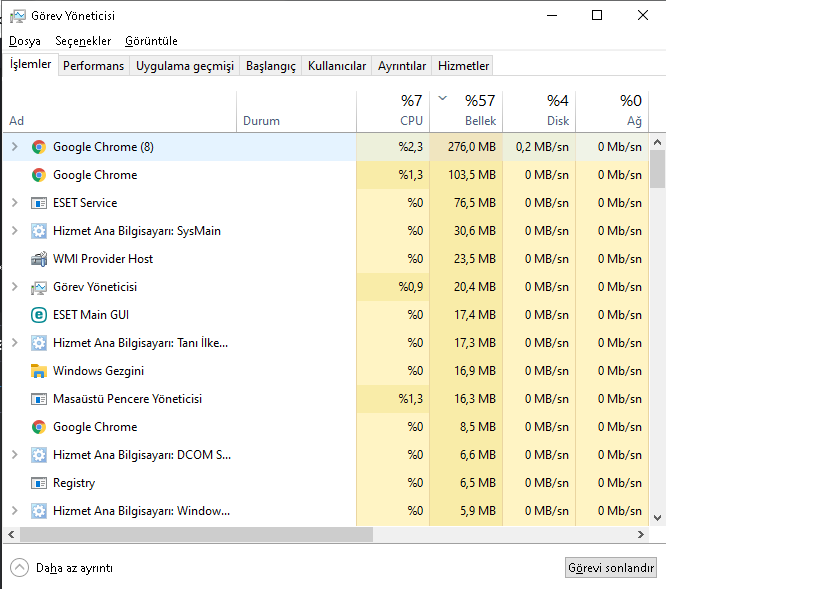819x589 pixels.
Task: Click the gear icon beside Hizmet Ana Bilgisayarı: SysMain
Action: coord(39,231)
